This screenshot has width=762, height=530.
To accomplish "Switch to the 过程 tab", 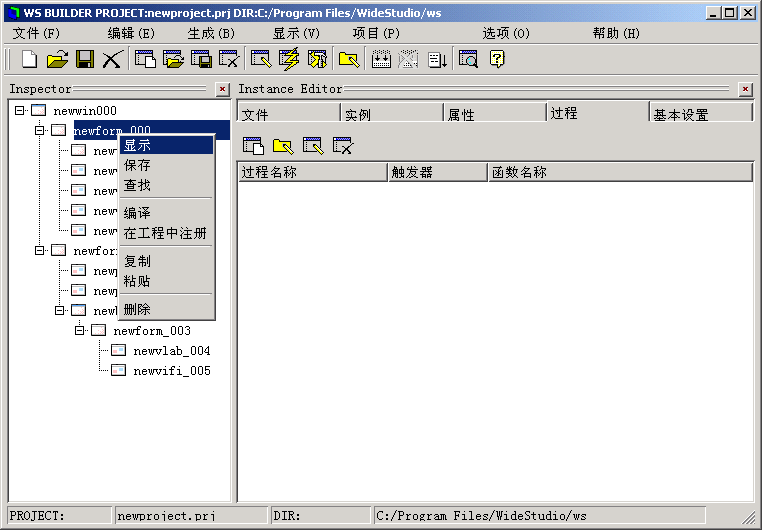I will 598,112.
